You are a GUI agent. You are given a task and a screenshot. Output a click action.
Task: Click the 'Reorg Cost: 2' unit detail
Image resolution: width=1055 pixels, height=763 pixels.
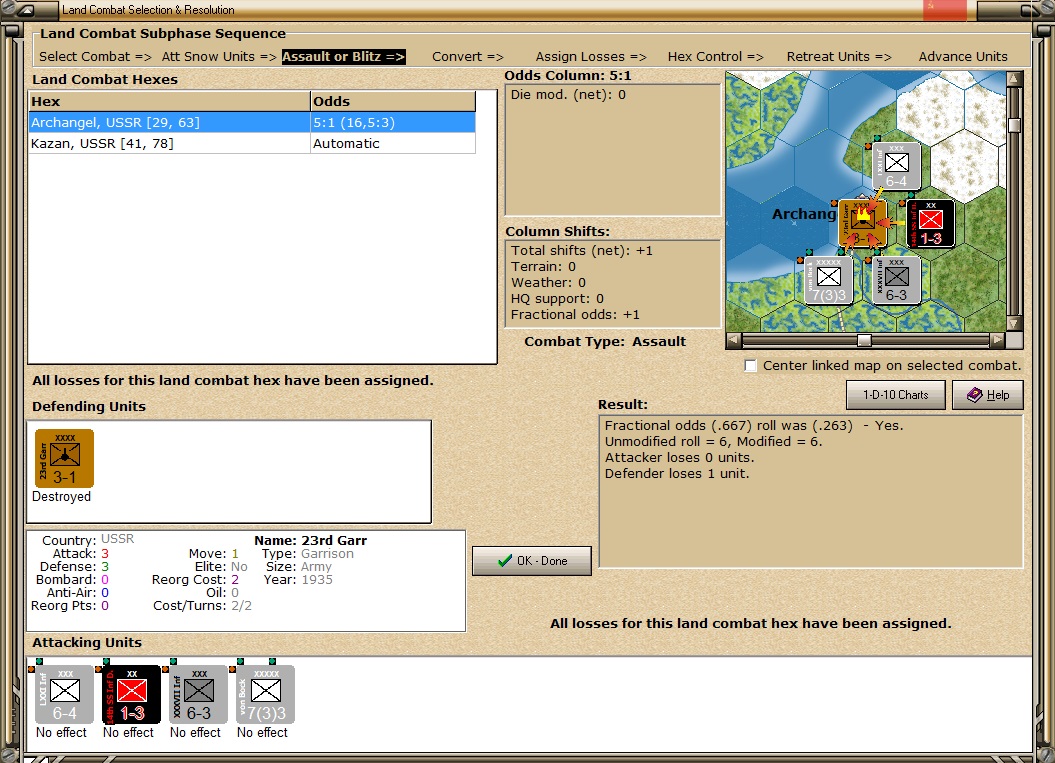point(195,579)
